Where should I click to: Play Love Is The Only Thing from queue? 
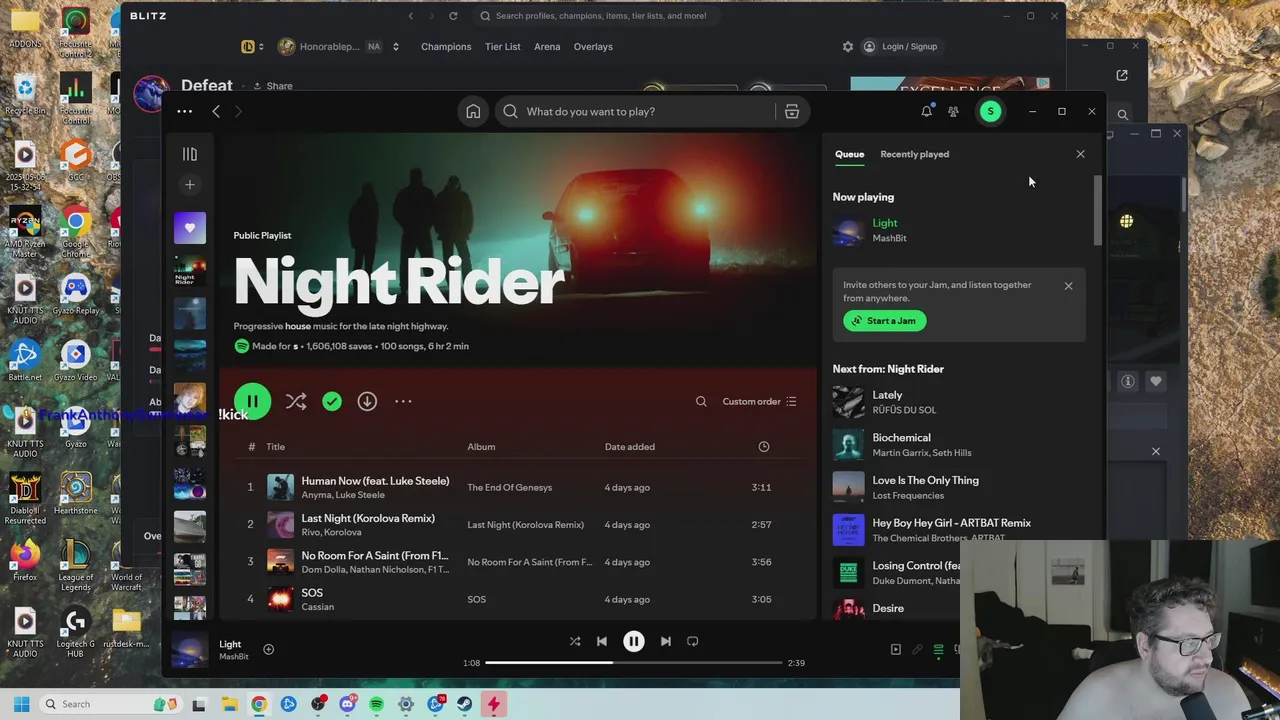958,487
